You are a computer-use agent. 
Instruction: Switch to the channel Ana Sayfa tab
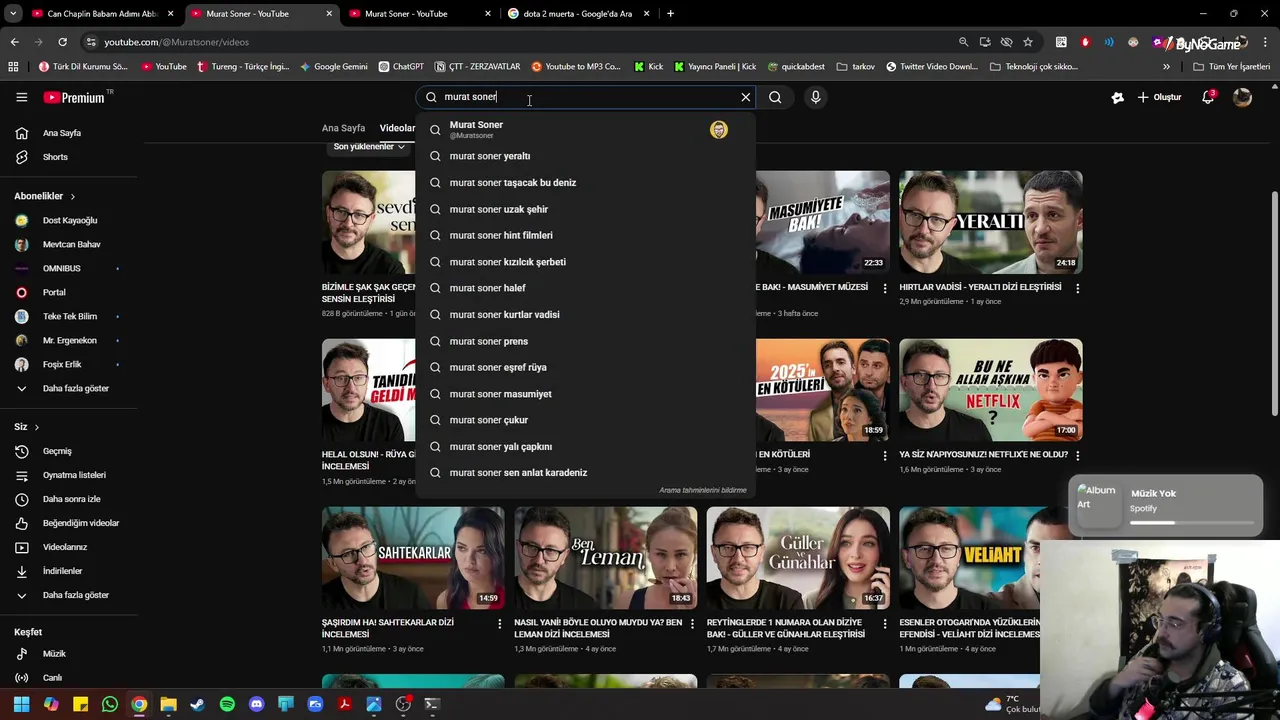tap(343, 128)
